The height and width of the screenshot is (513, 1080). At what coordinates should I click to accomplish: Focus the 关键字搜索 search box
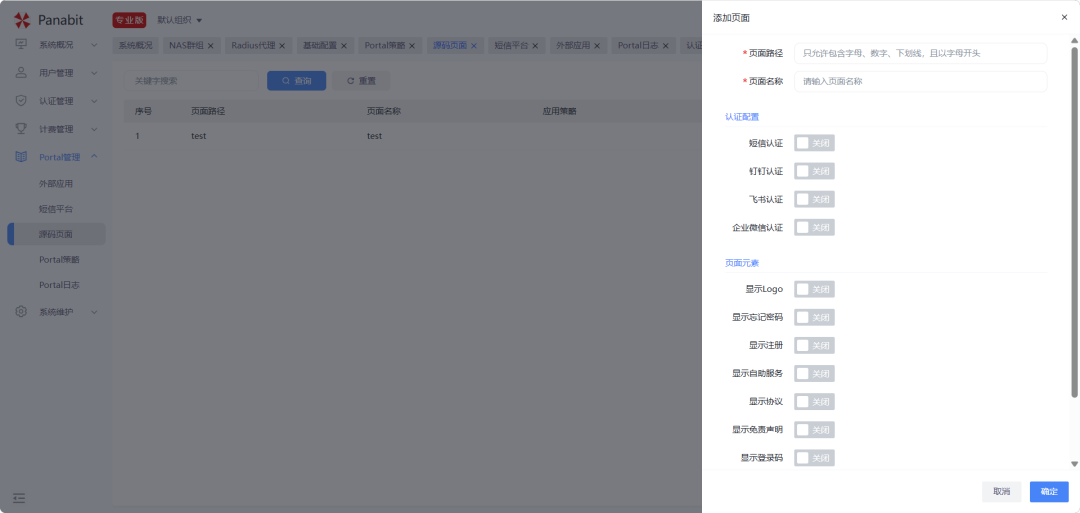click(x=191, y=81)
